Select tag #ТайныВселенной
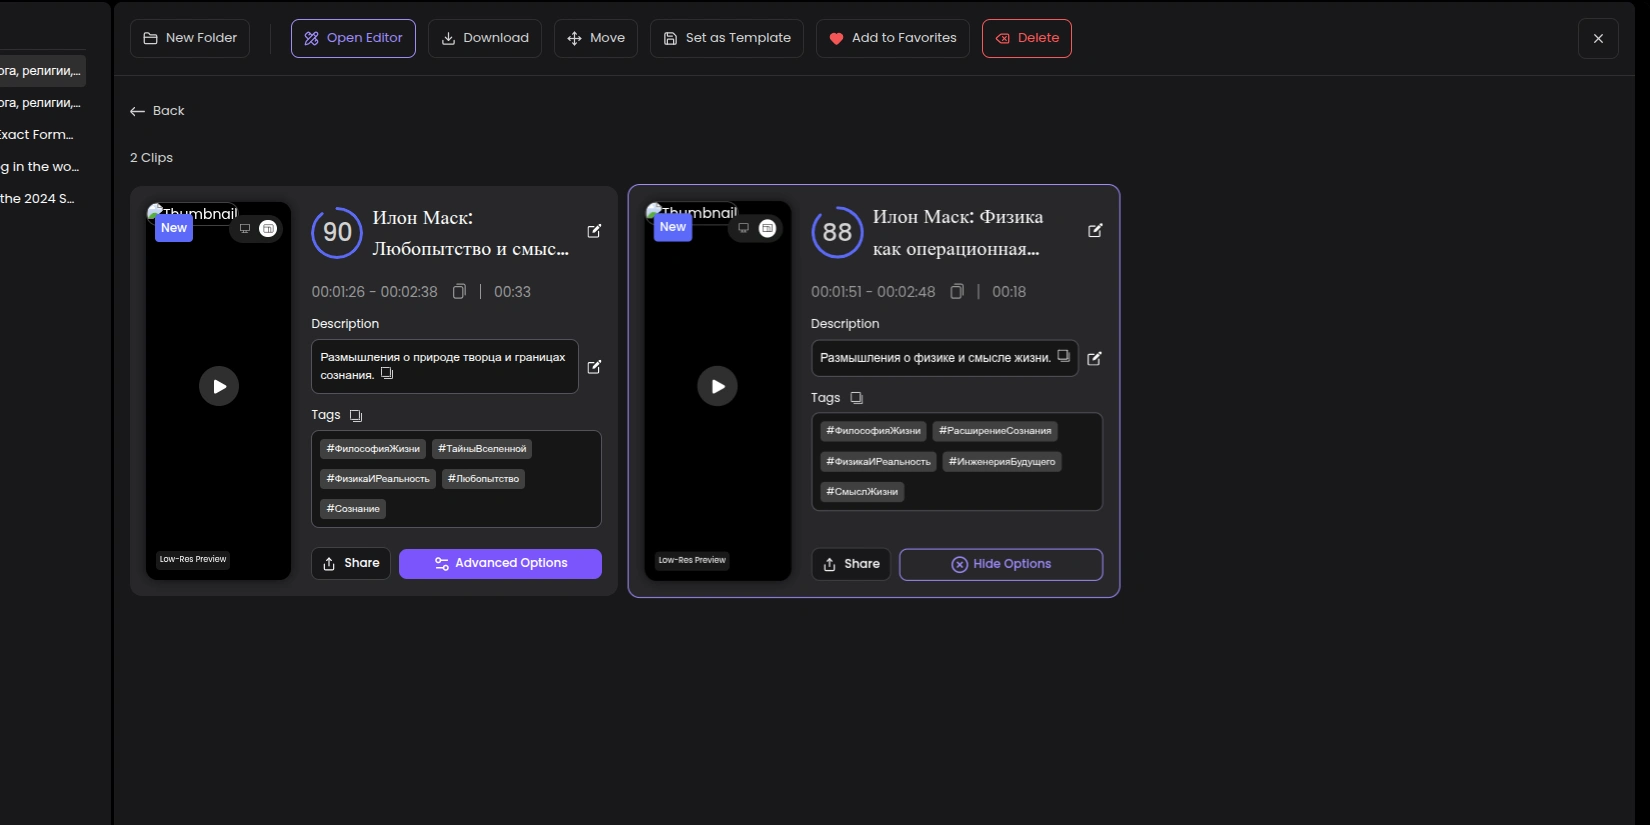 coord(482,449)
